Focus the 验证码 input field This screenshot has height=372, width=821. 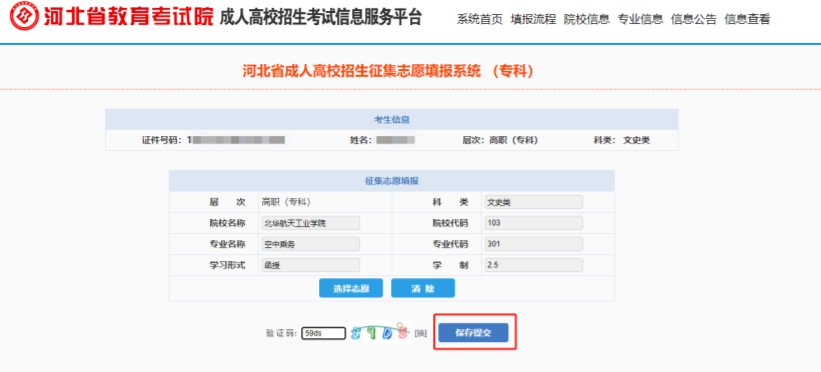(324, 333)
